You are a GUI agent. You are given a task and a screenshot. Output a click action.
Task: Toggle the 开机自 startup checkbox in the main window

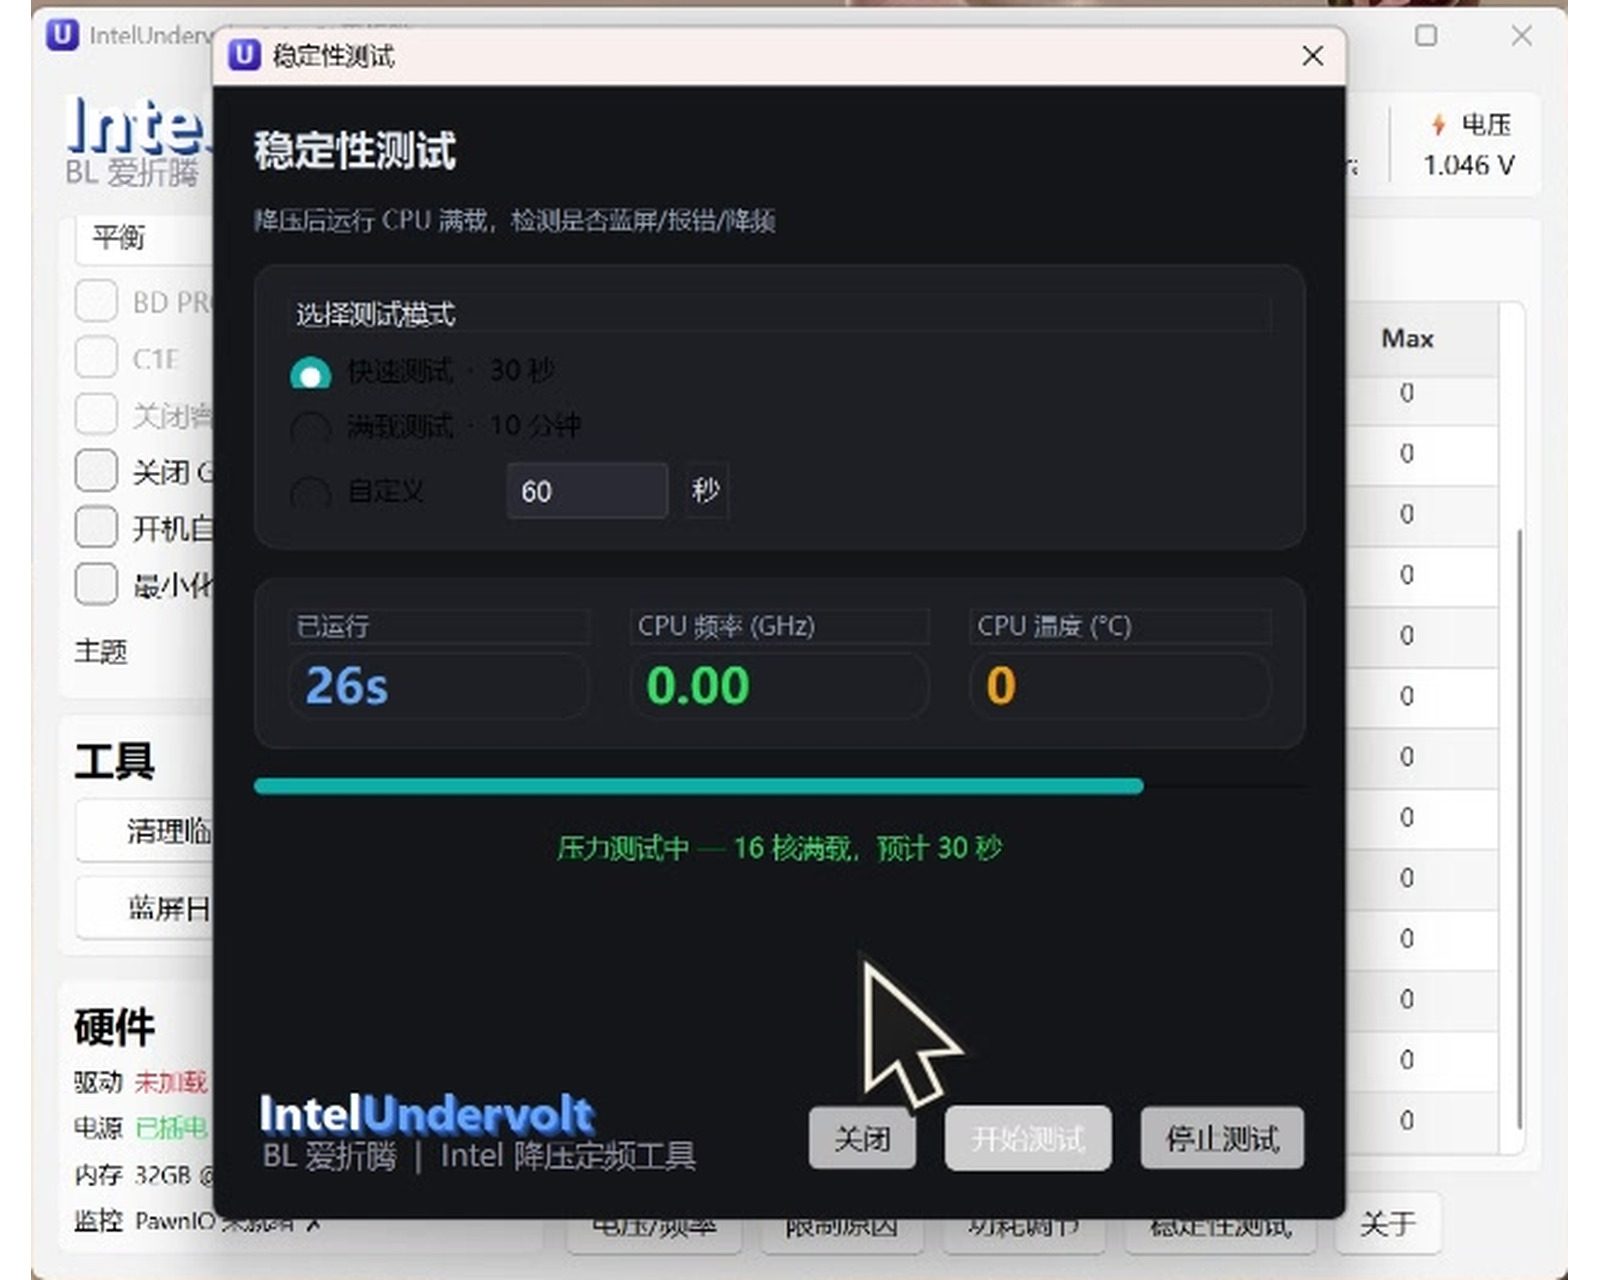pyautogui.click(x=96, y=527)
